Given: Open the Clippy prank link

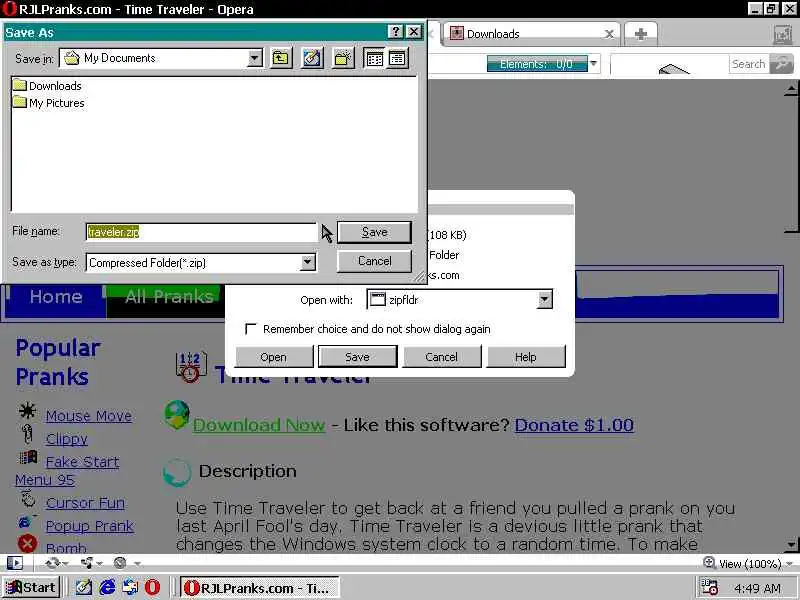Looking at the screenshot, I should pyautogui.click(x=67, y=439).
